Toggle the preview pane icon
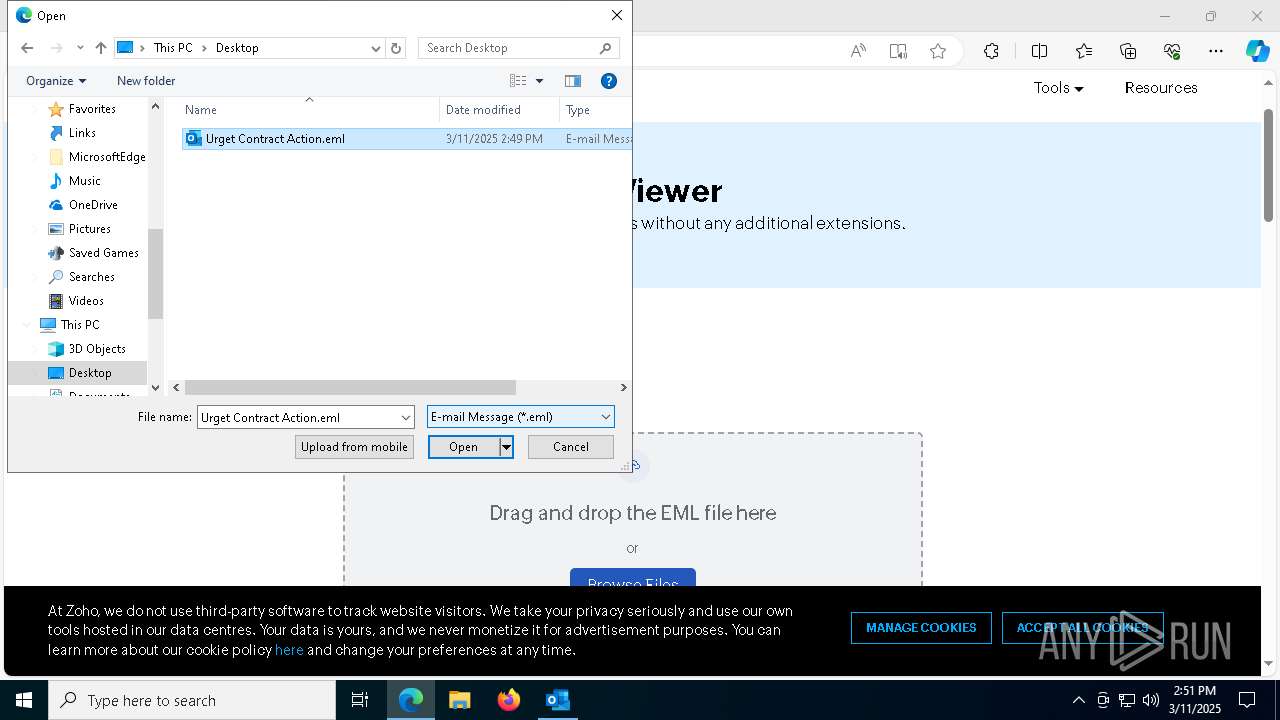The image size is (1280, 720). pos(573,81)
